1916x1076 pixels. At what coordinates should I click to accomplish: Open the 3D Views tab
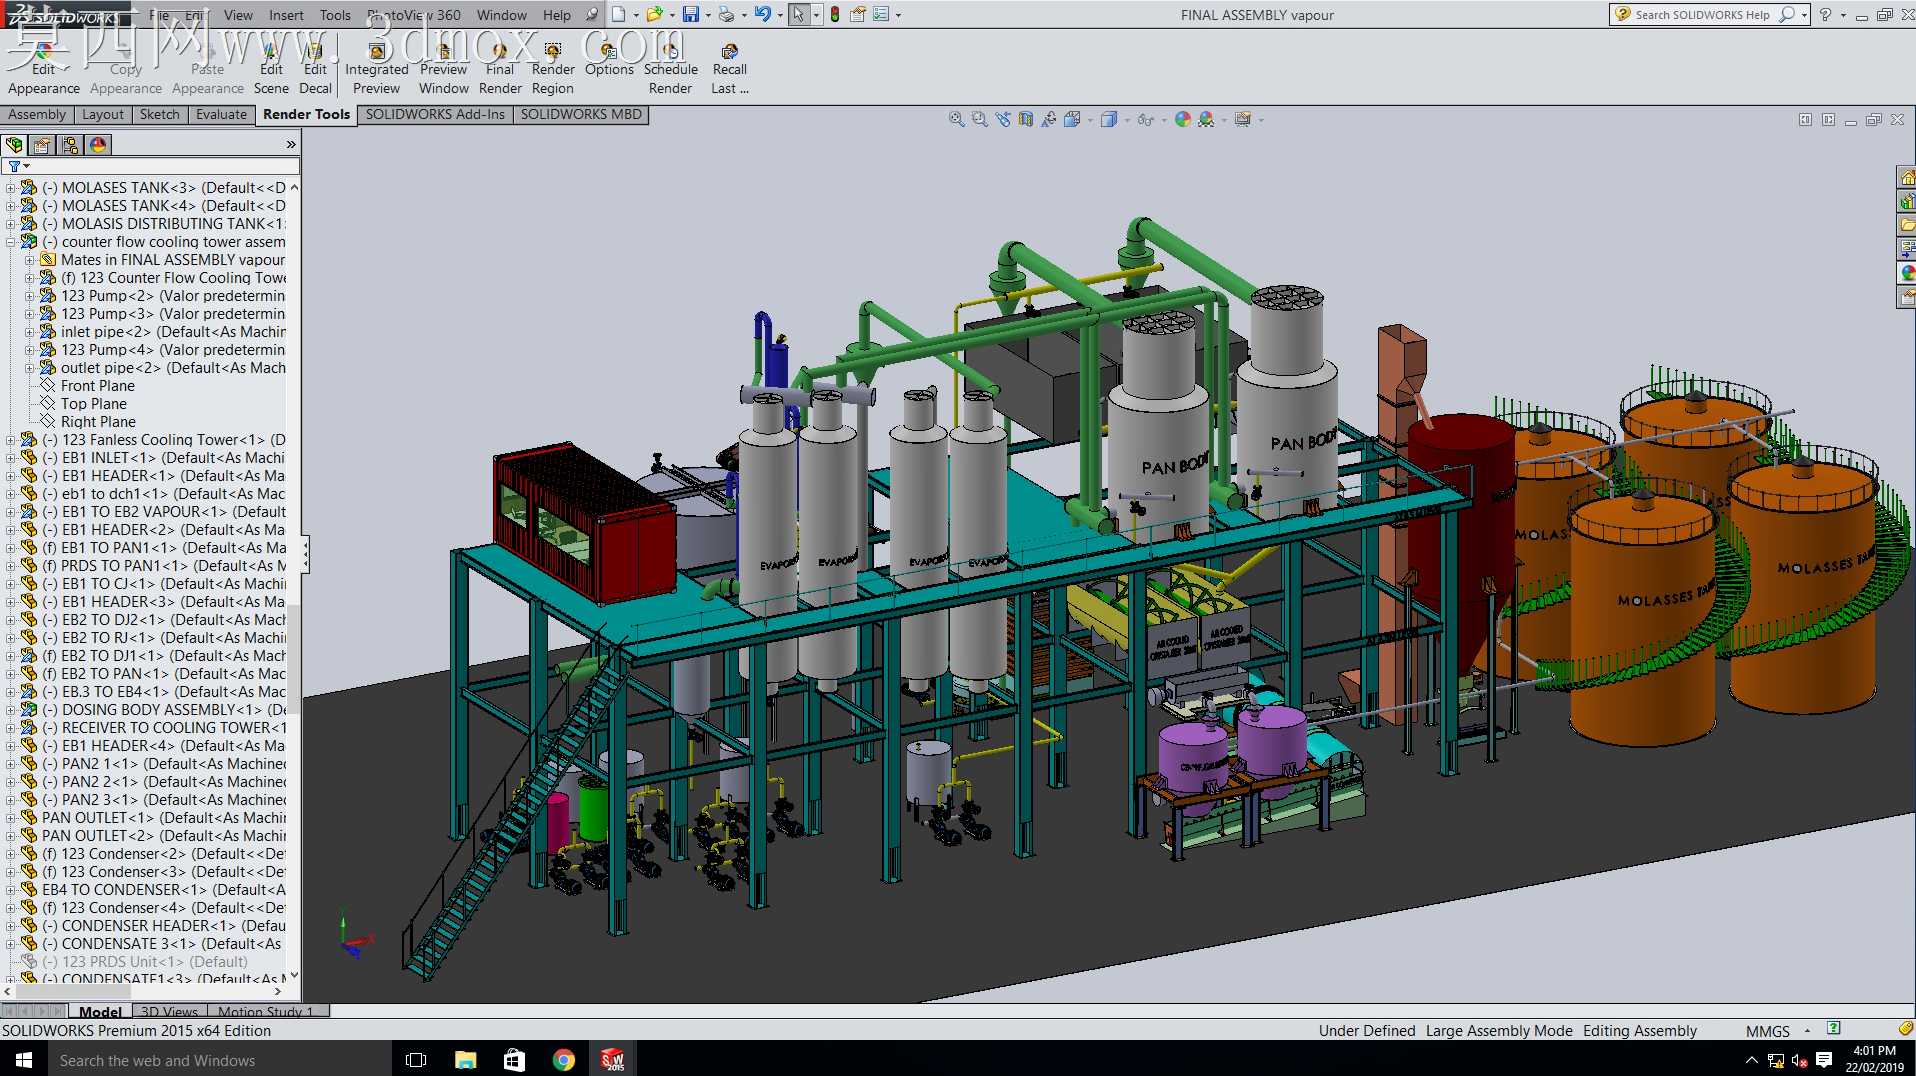pyautogui.click(x=169, y=1012)
